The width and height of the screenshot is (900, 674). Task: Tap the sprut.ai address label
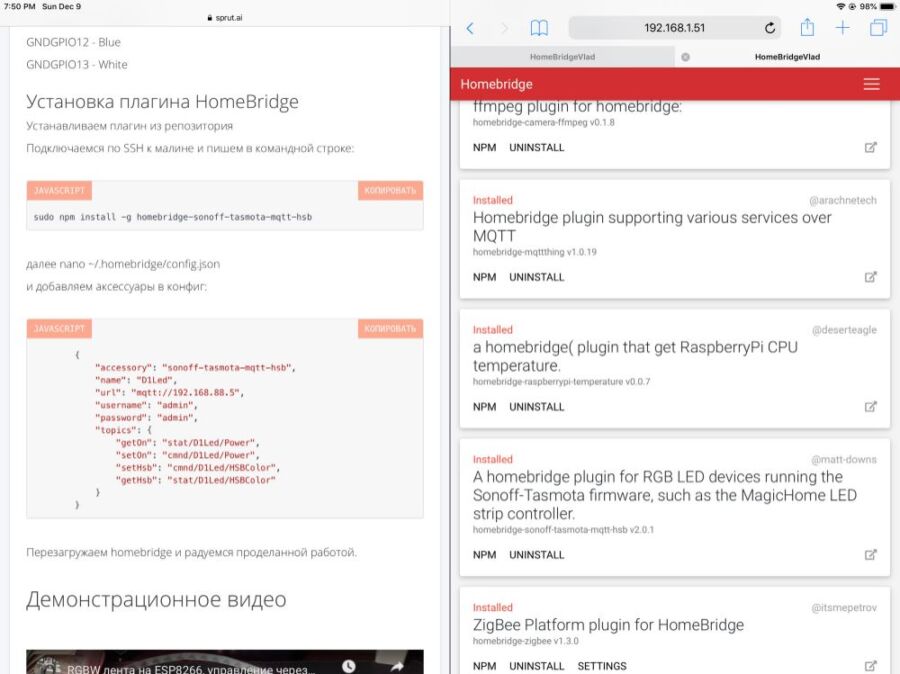click(x=224, y=18)
